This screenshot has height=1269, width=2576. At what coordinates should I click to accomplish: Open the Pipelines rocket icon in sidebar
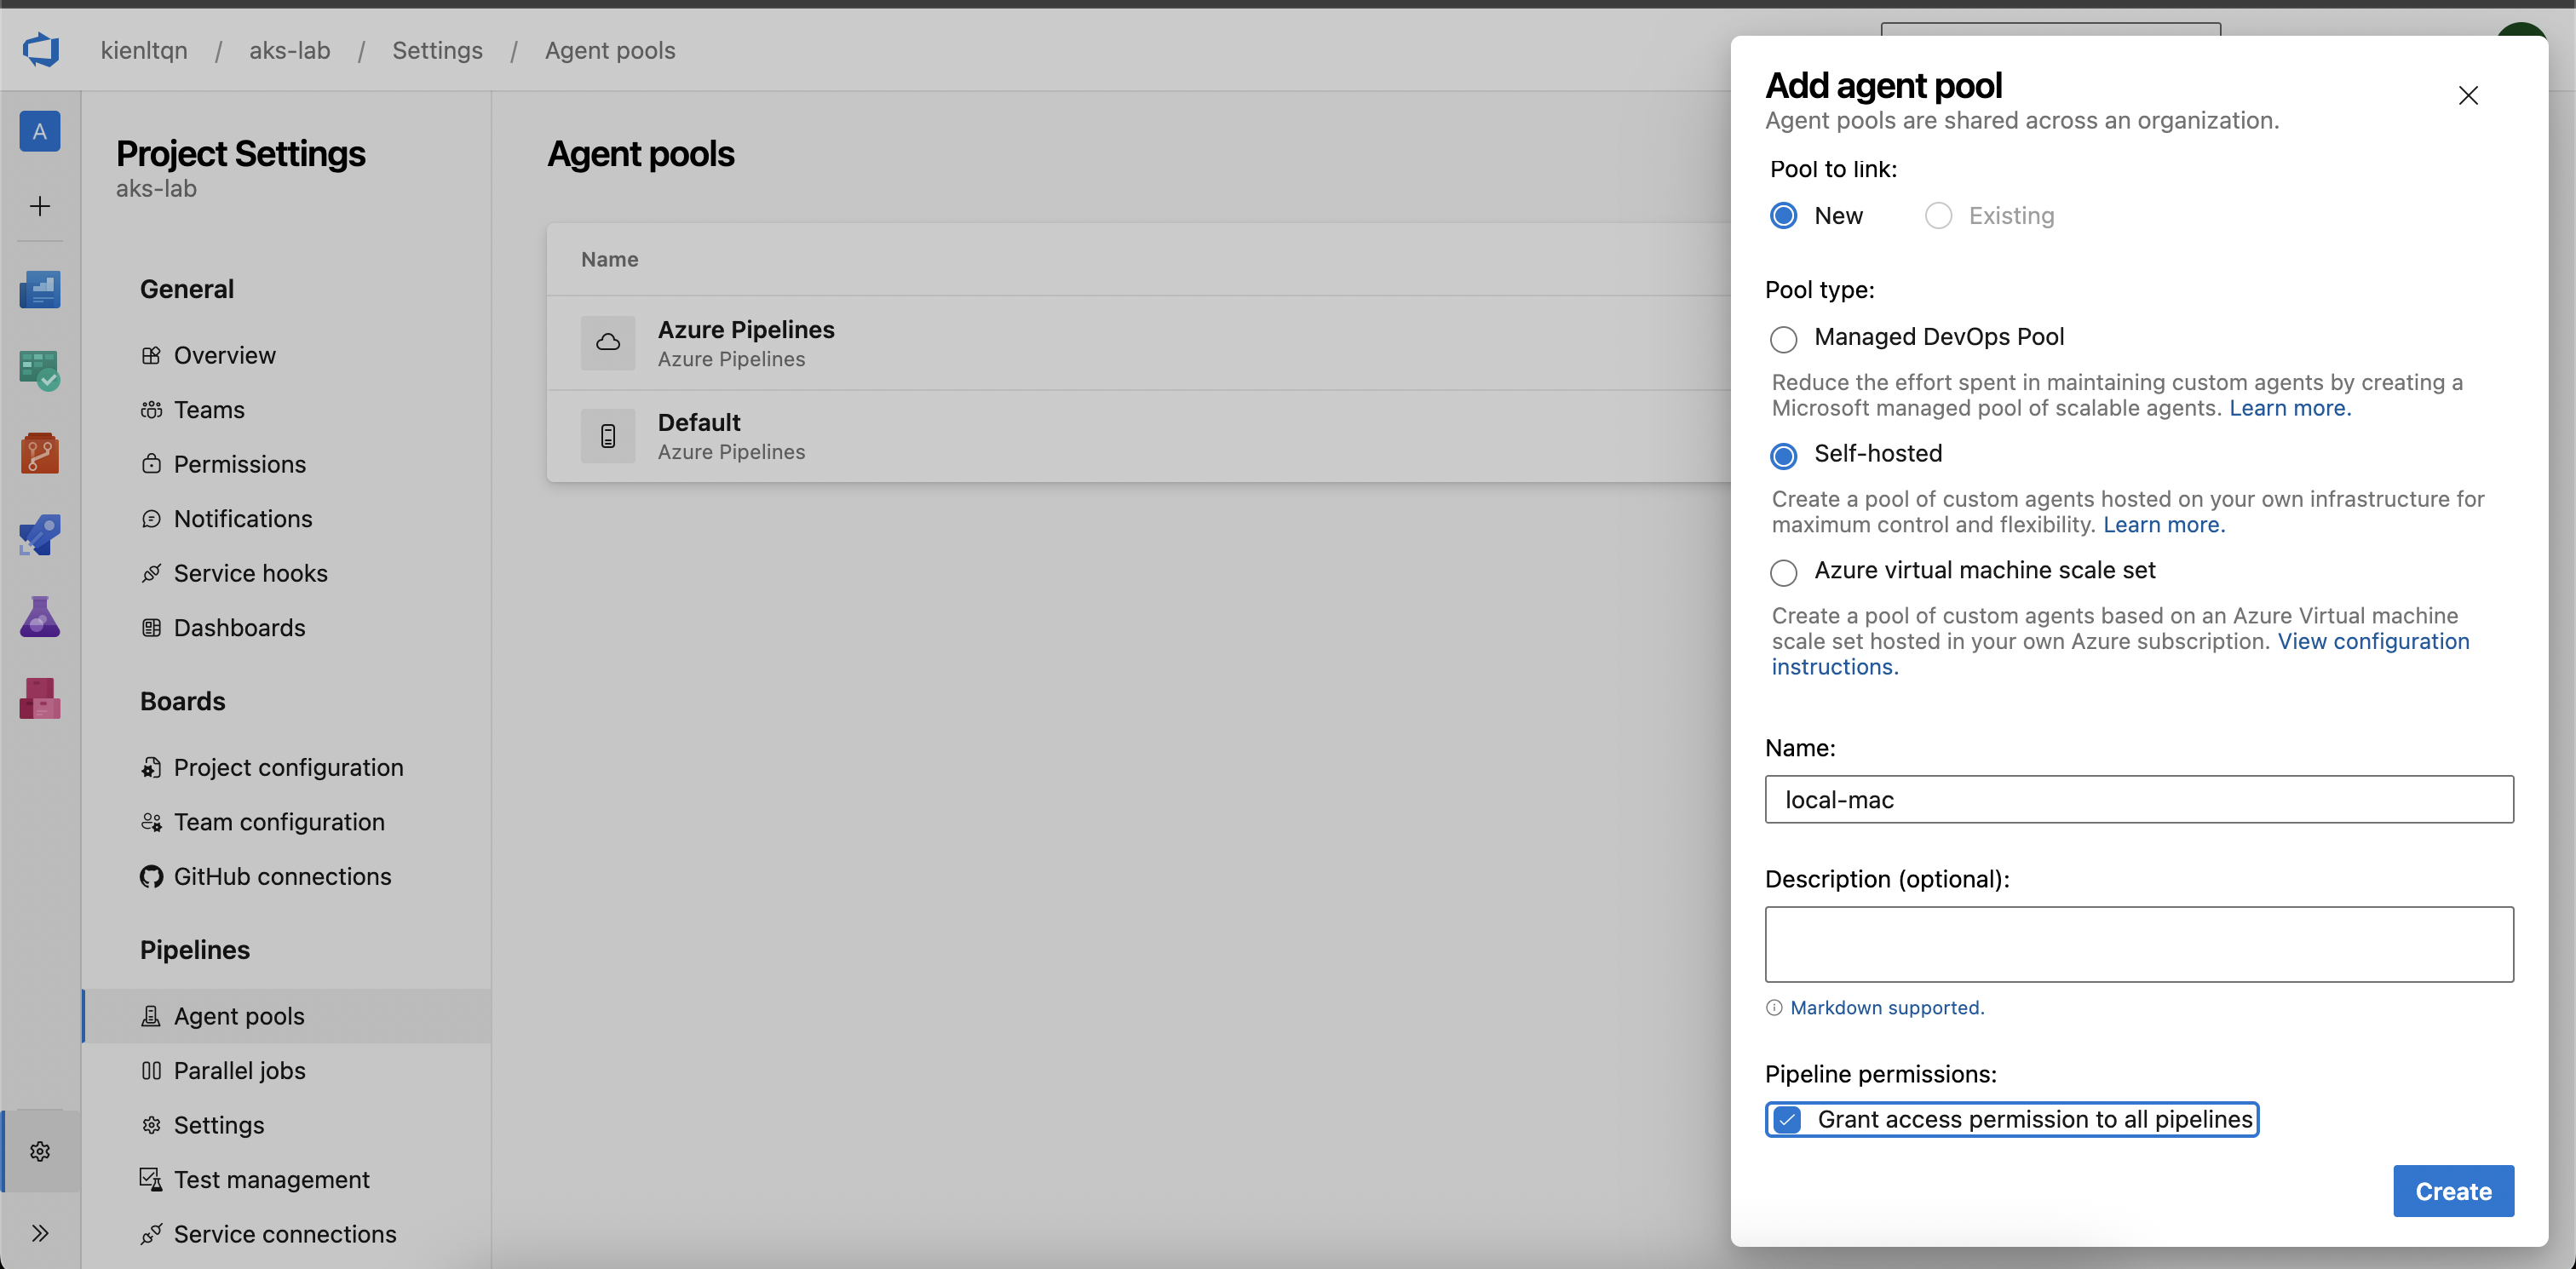pyautogui.click(x=40, y=535)
